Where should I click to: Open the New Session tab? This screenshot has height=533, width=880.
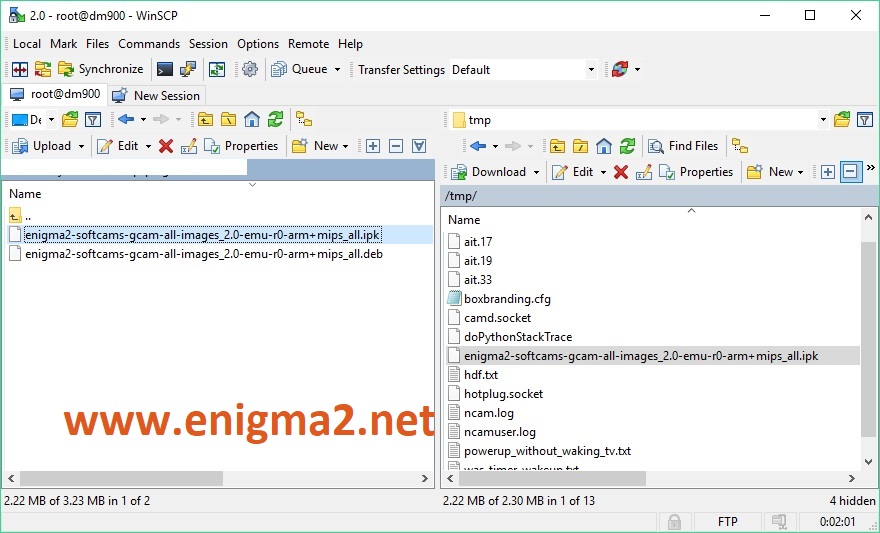tap(157, 95)
